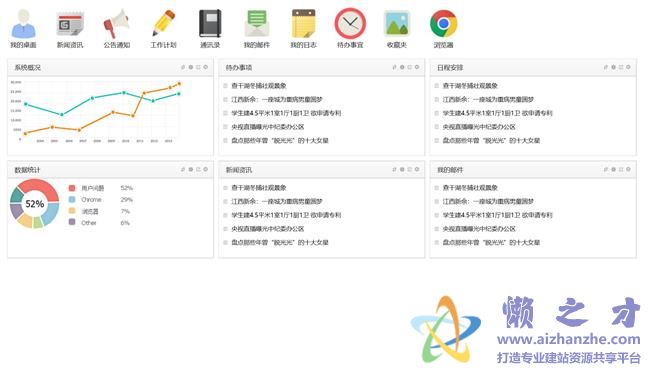Click square maximize icon in lower 我的邮件 panel header

click(x=621, y=169)
